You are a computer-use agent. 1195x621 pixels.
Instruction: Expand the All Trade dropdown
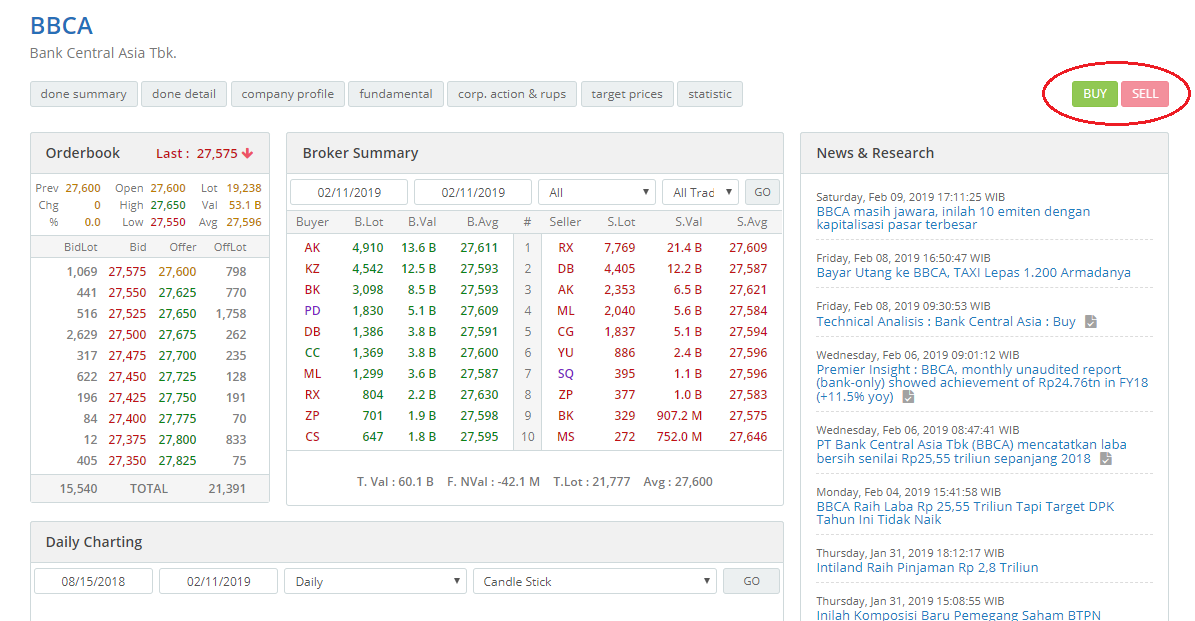point(700,192)
